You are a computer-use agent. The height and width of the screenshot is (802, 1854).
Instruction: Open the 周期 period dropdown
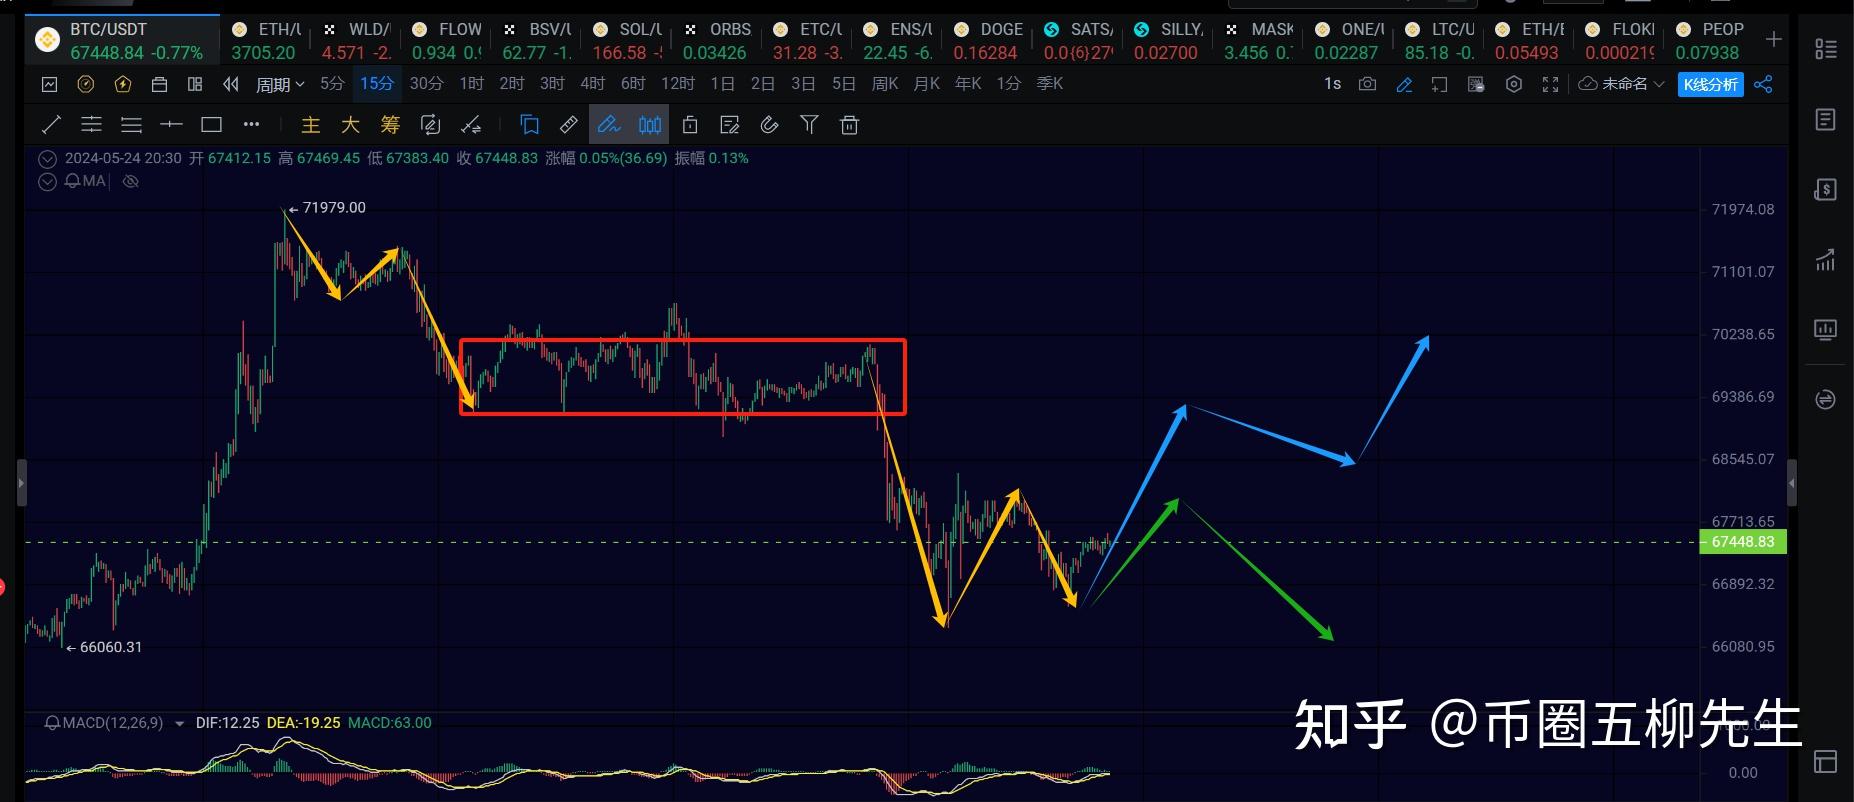[280, 84]
